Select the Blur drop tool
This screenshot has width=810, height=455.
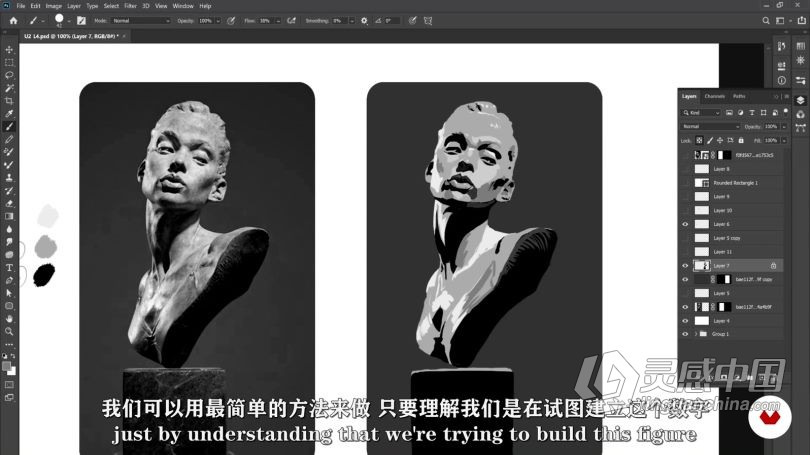(9, 229)
